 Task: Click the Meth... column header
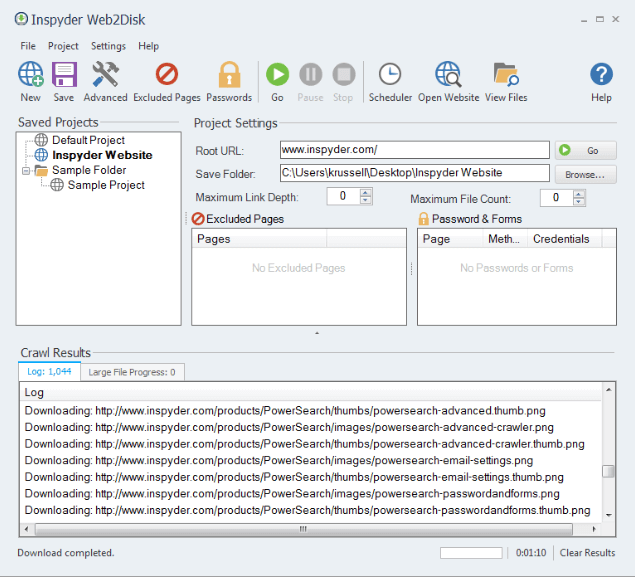tap(505, 239)
